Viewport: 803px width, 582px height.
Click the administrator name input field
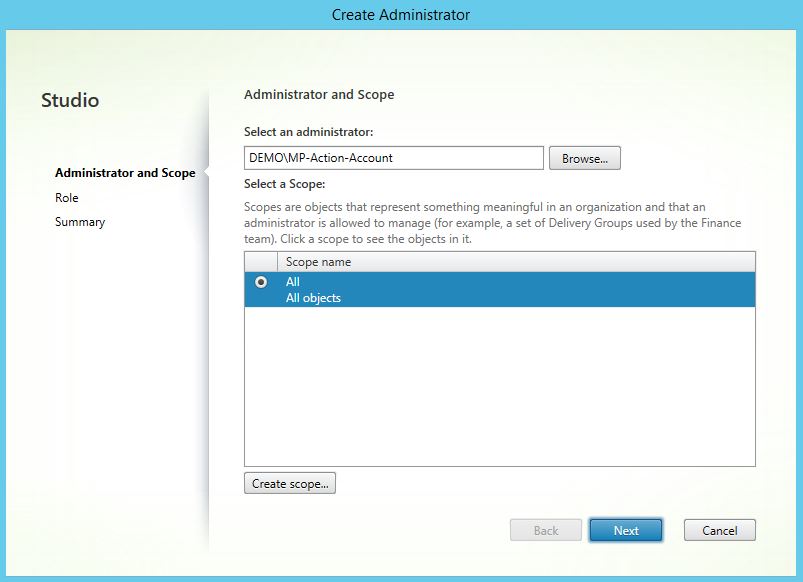[x=393, y=158]
